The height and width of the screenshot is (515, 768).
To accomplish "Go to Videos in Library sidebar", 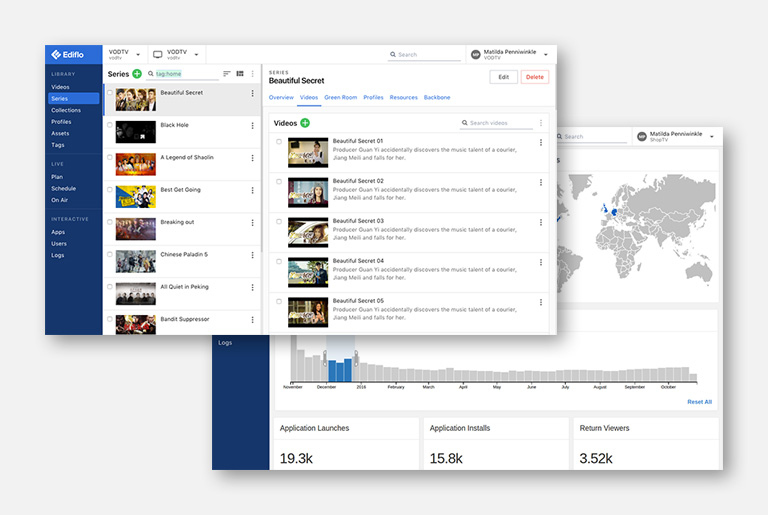I will pyautogui.click(x=60, y=87).
